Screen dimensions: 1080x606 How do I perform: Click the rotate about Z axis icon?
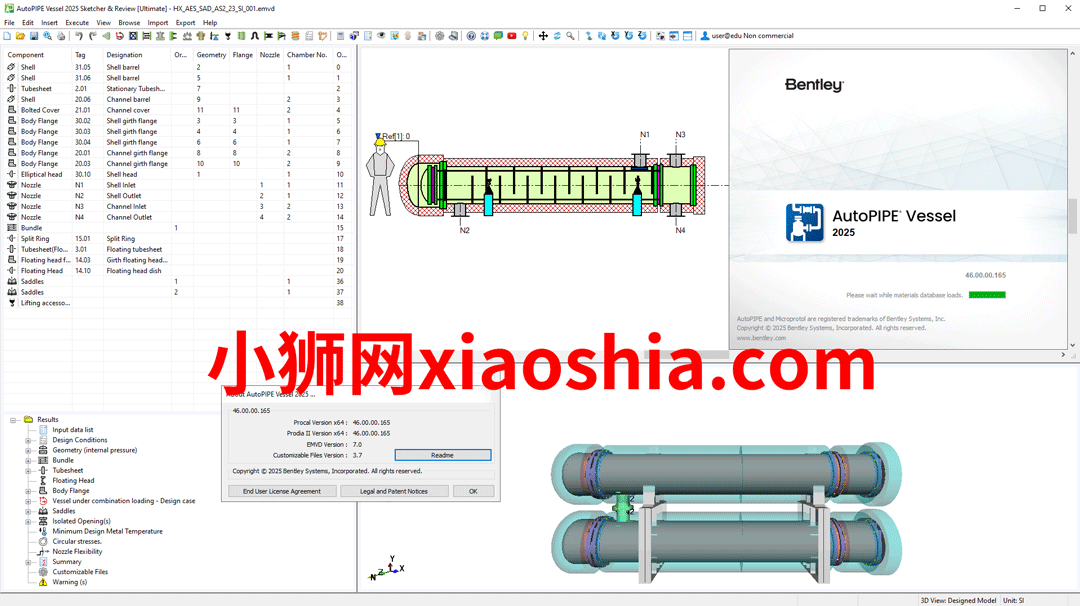(x=642, y=36)
